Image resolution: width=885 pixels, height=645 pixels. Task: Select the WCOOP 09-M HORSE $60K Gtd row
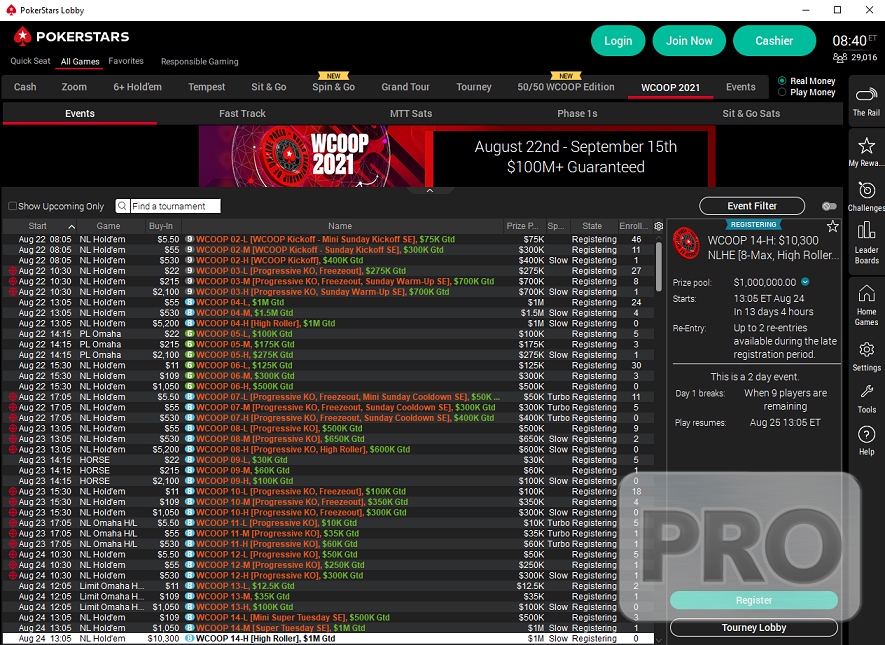327,471
